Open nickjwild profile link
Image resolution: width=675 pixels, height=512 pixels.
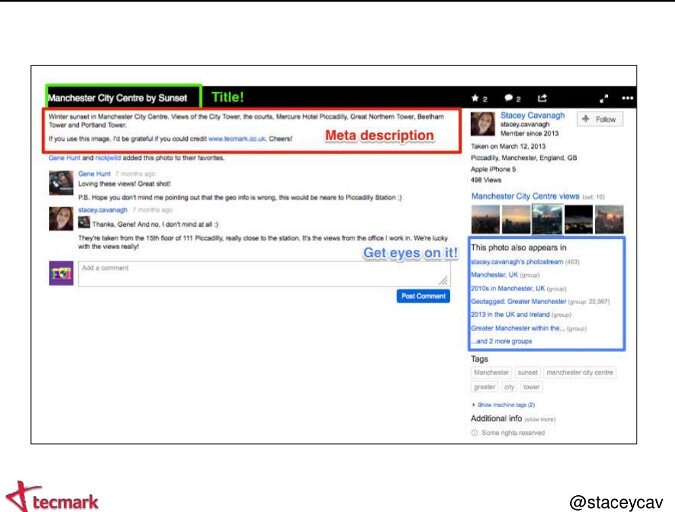(108, 158)
